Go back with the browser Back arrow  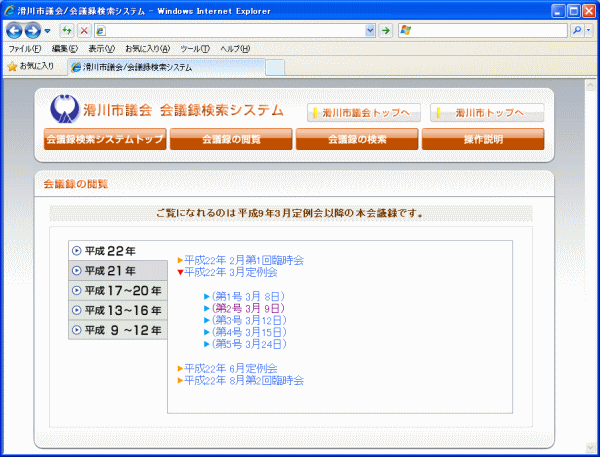tap(14, 31)
